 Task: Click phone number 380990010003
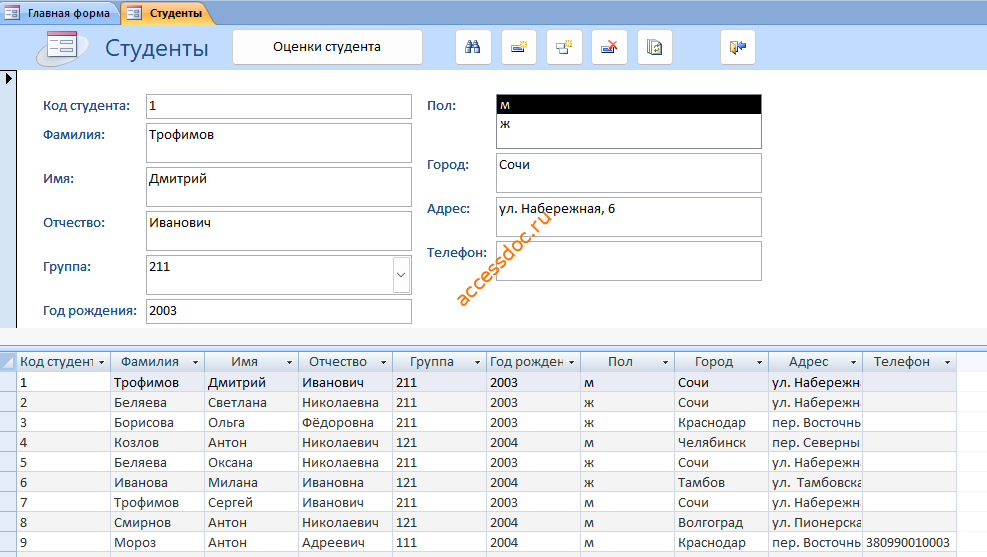click(x=909, y=543)
